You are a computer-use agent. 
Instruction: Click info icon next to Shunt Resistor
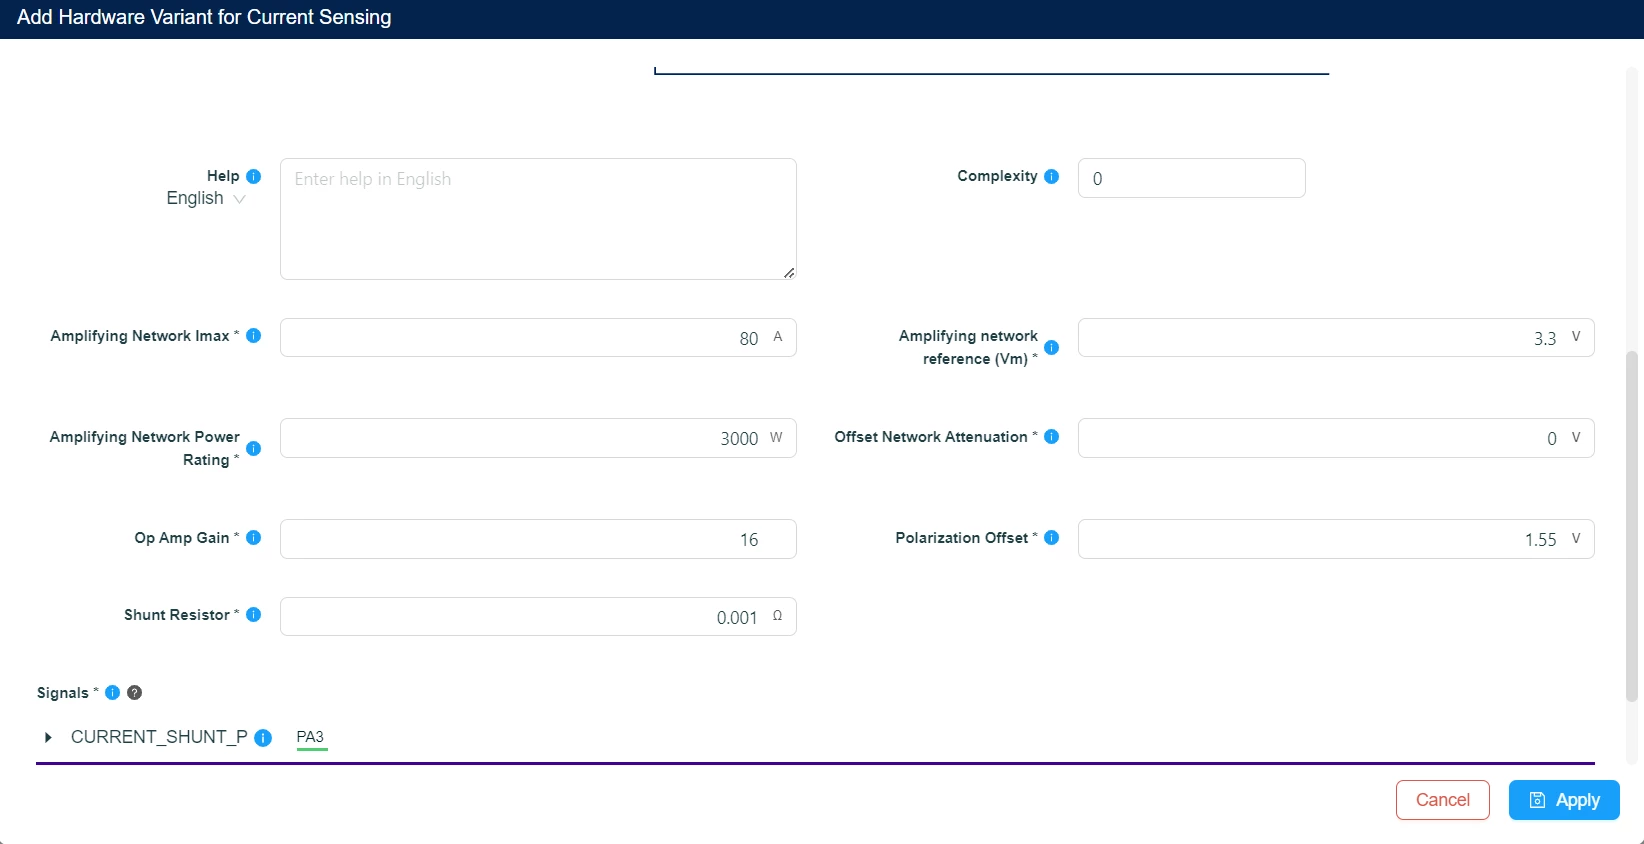[x=254, y=615]
